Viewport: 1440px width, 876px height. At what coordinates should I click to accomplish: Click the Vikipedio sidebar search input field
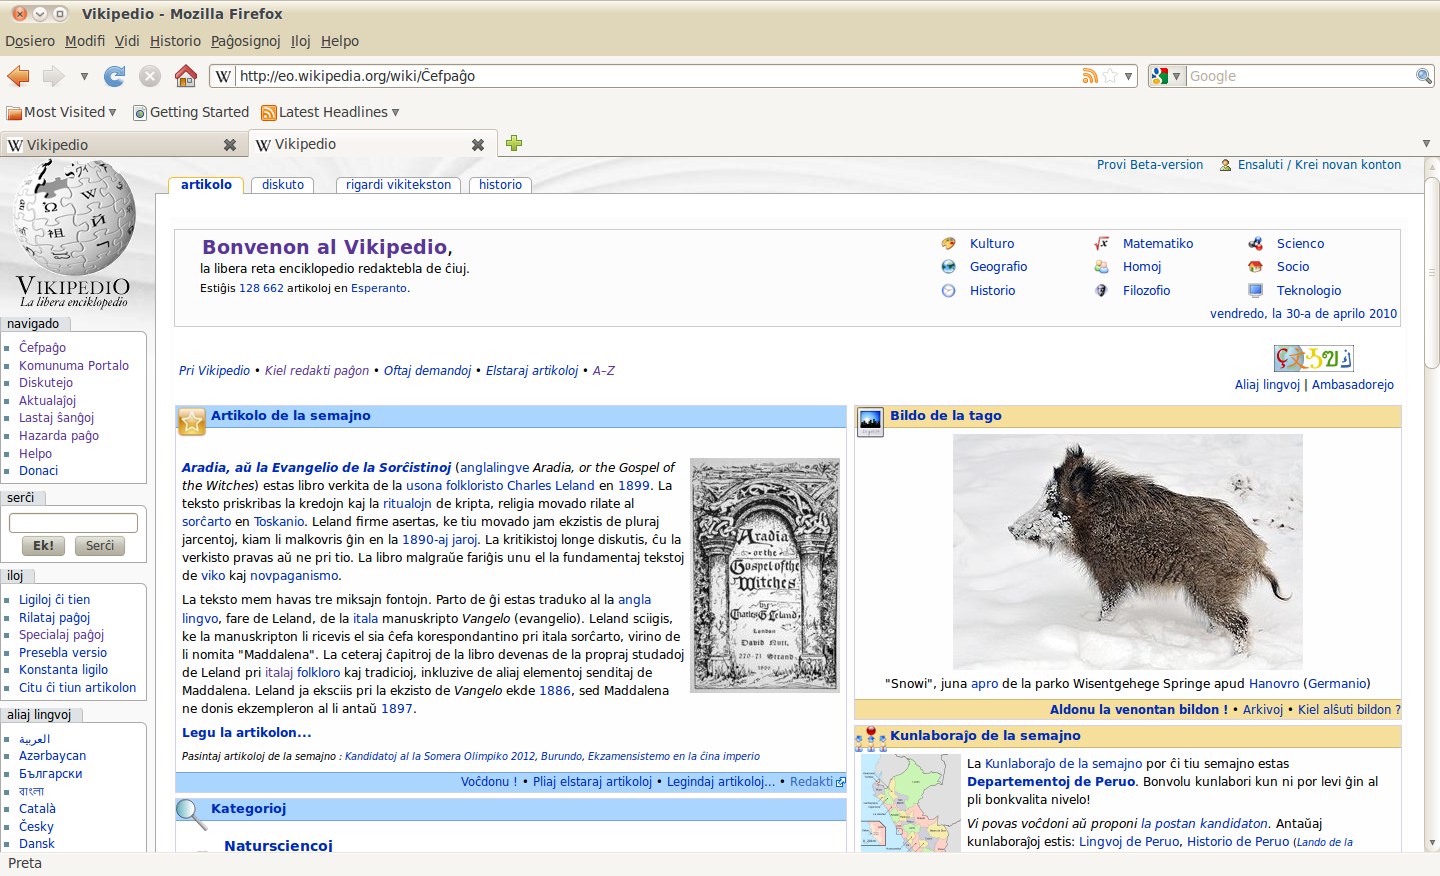[73, 523]
